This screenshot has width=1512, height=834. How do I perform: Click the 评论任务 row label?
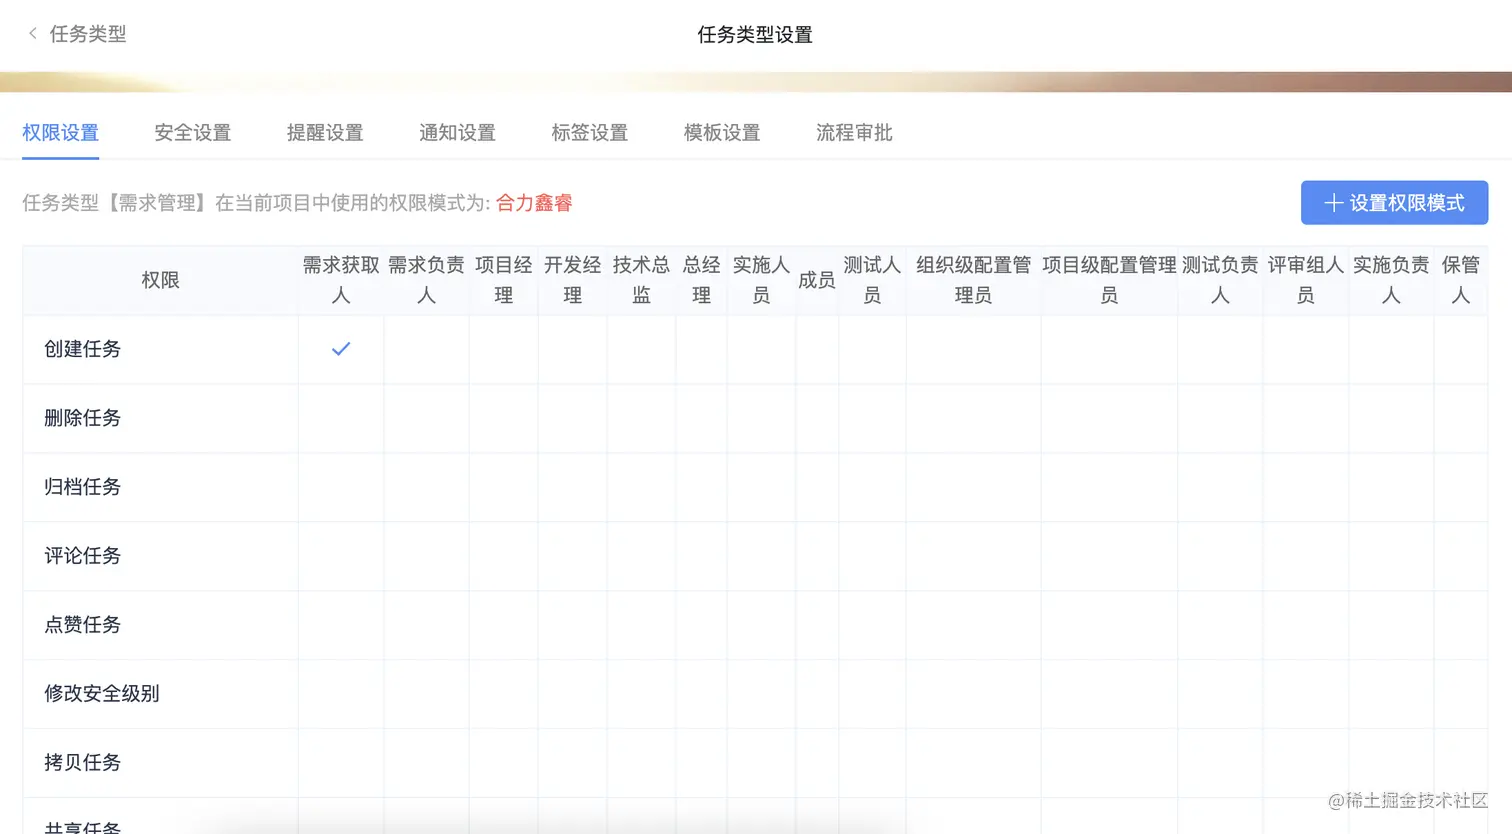[82, 556]
